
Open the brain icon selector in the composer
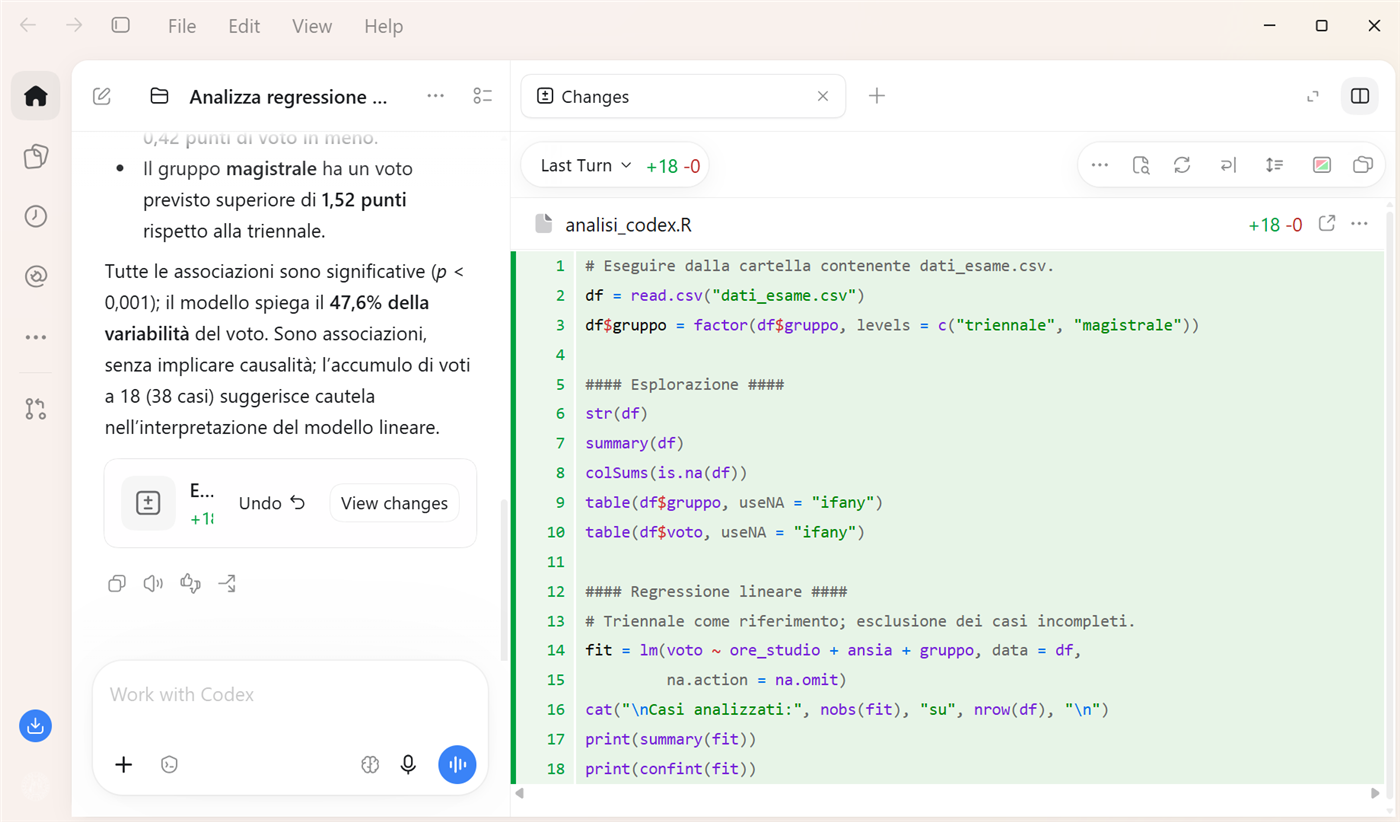point(370,765)
